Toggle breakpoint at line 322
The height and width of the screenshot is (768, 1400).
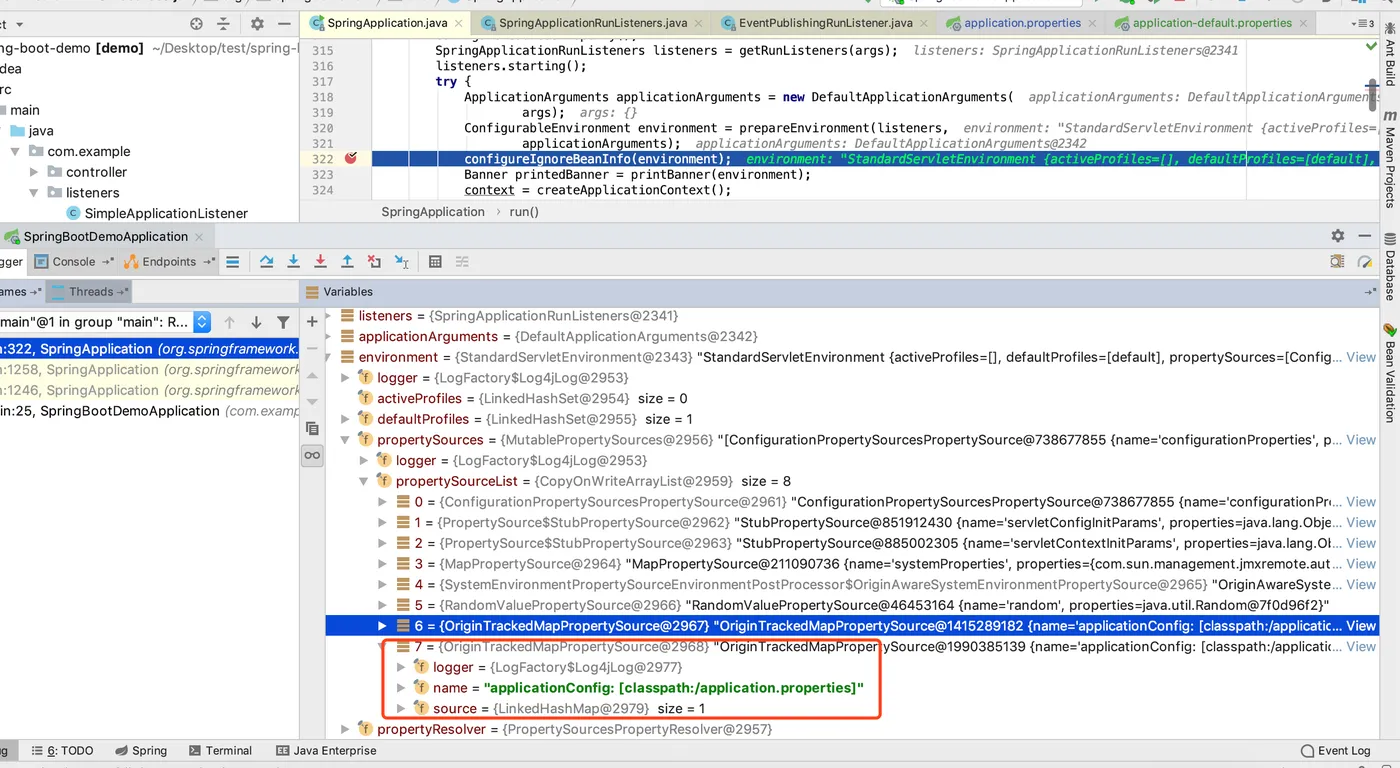click(x=351, y=158)
